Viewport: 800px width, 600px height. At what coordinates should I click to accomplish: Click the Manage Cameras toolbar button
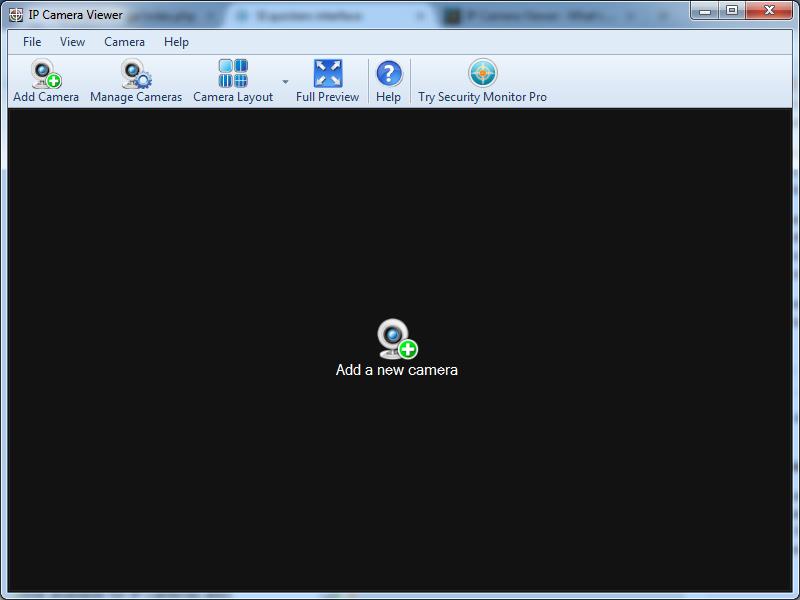point(135,80)
